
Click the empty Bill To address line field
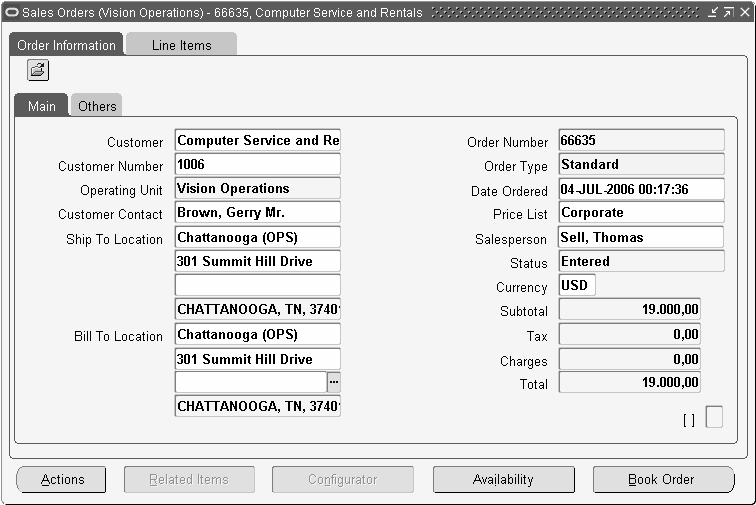tap(251, 382)
